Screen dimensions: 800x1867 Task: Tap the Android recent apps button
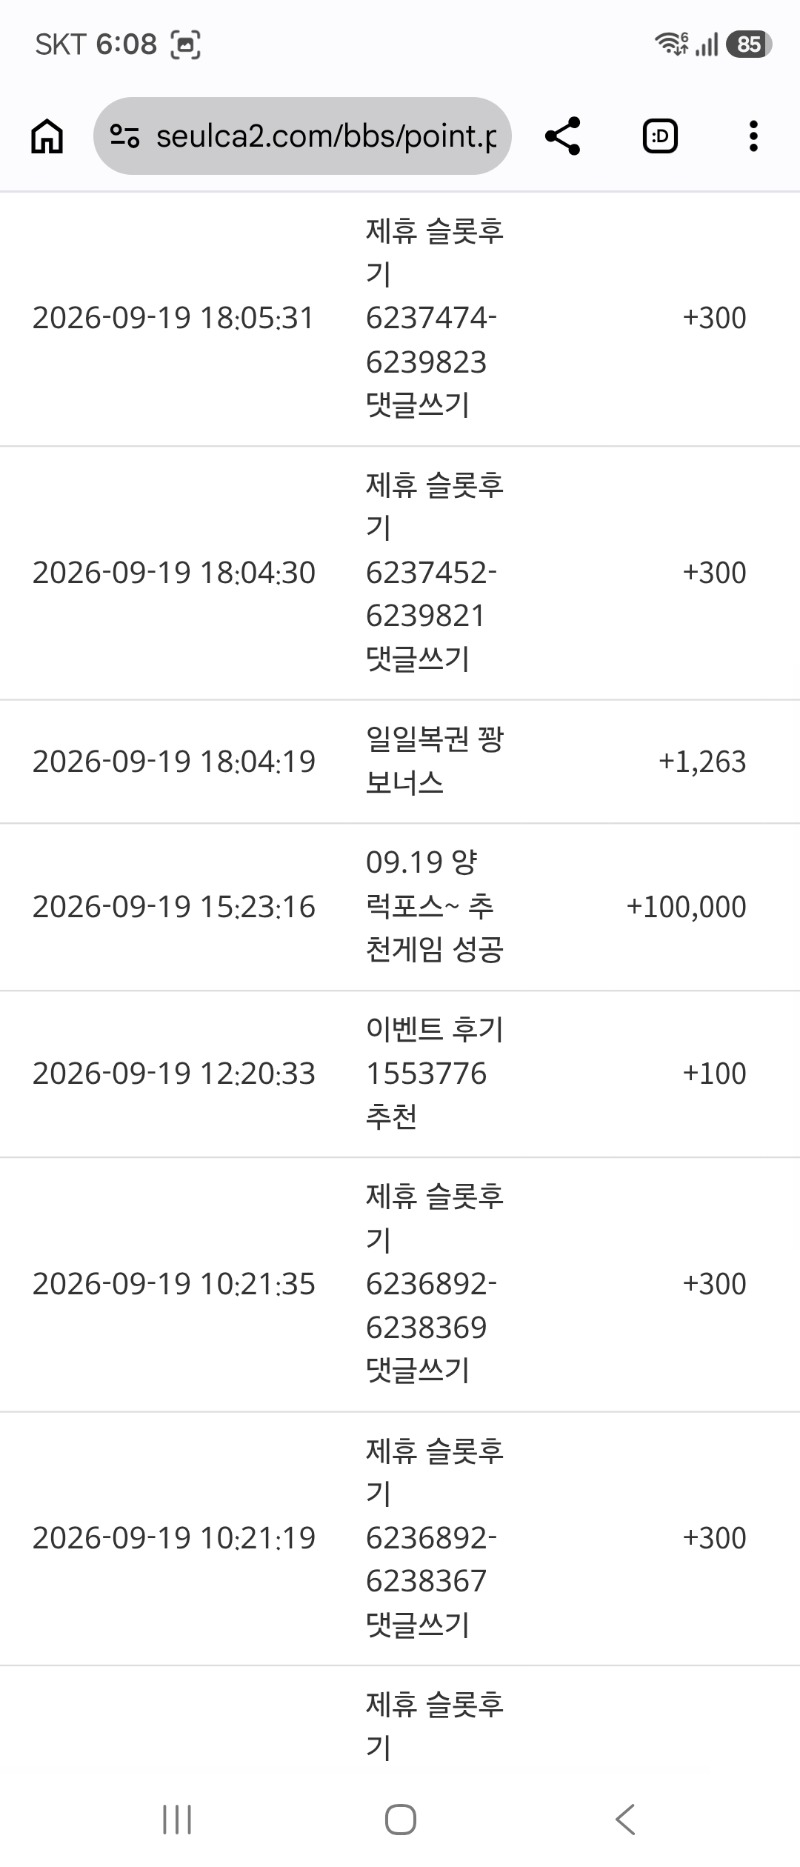pos(177,1819)
